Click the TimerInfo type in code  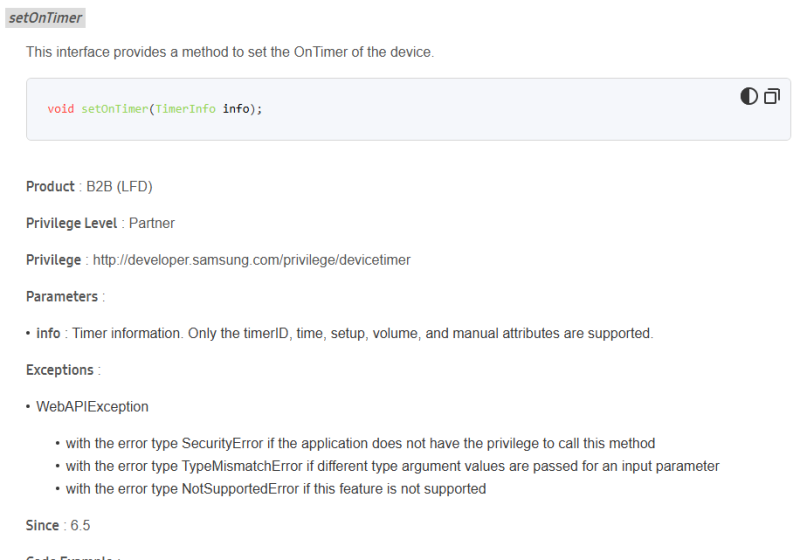(185, 109)
